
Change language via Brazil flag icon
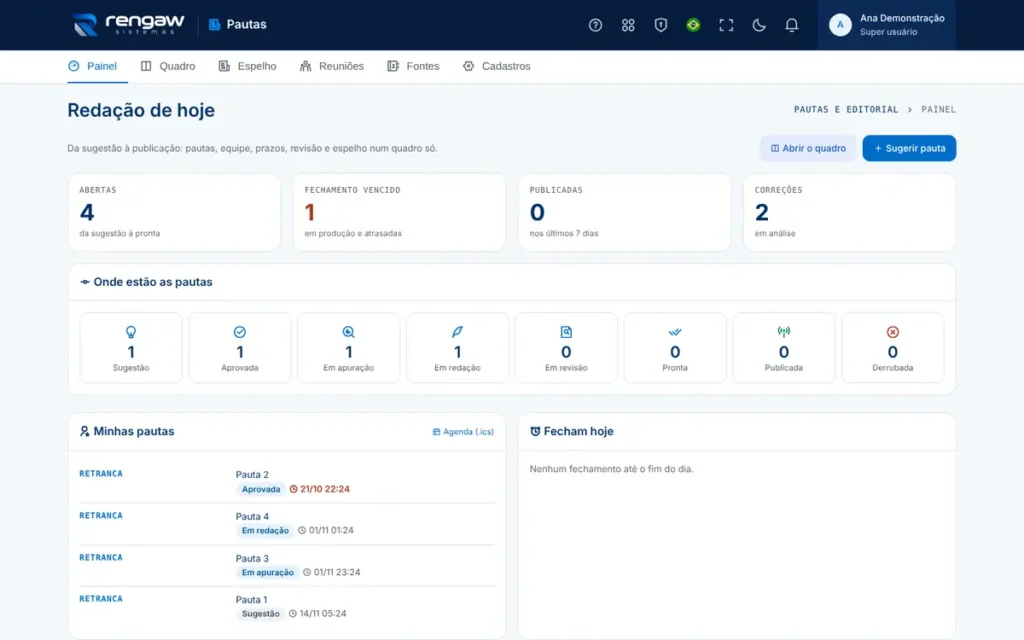693,25
